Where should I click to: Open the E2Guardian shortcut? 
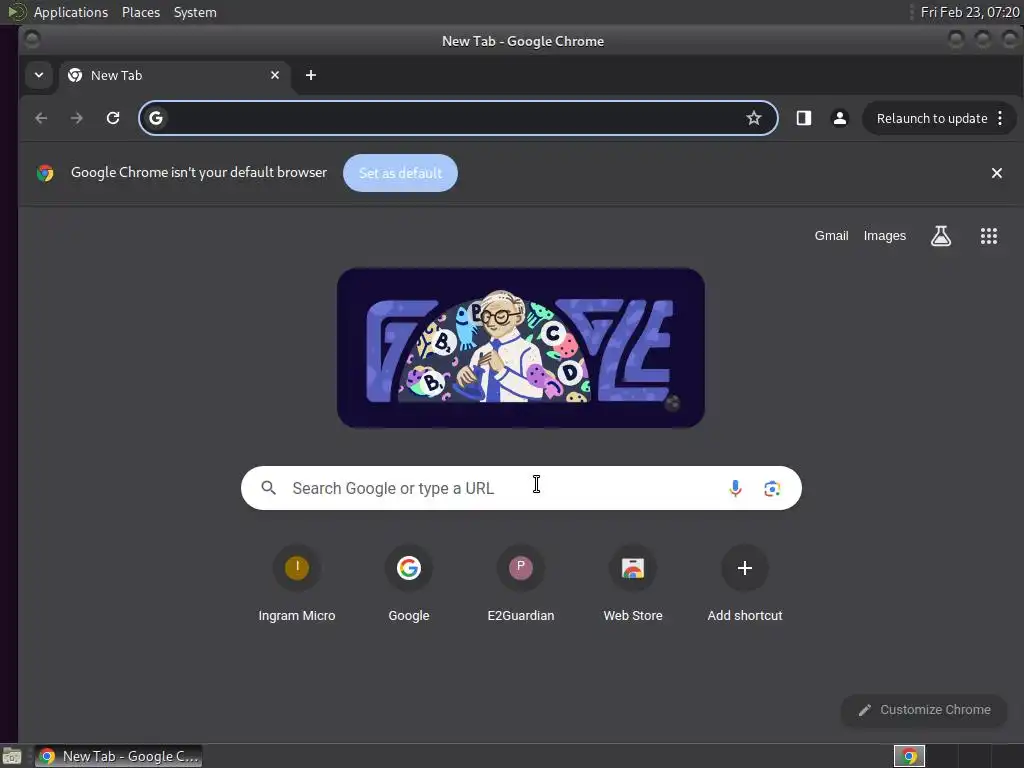(520, 583)
